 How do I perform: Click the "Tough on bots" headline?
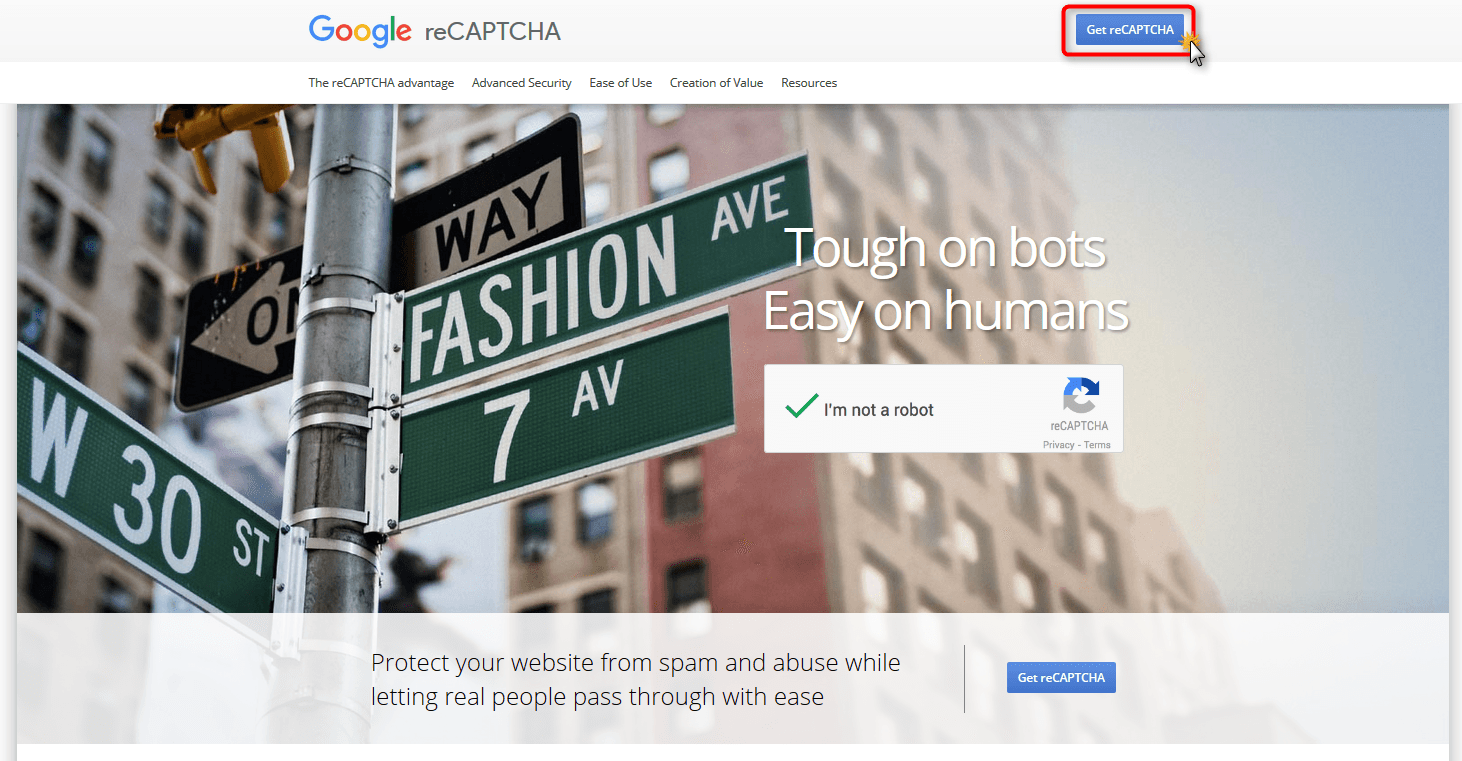[945, 248]
